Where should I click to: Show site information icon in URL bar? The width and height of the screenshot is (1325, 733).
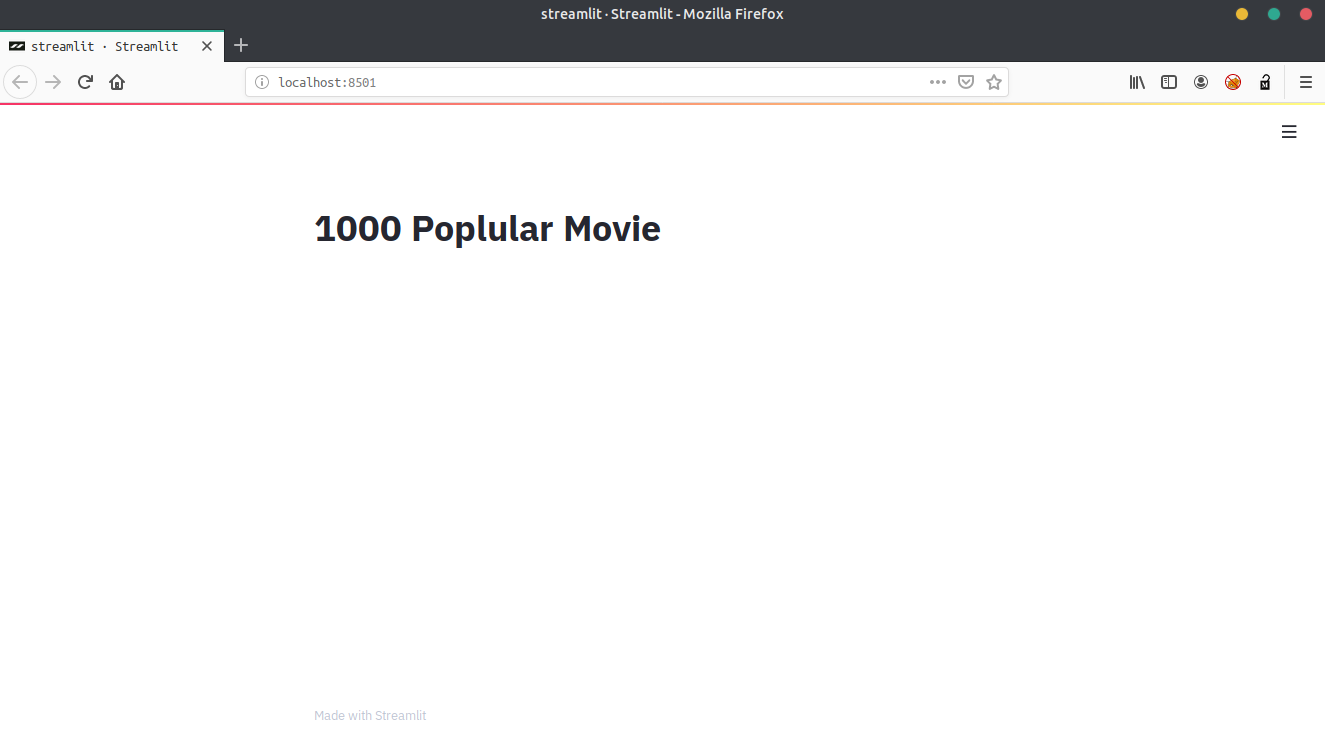[x=262, y=82]
